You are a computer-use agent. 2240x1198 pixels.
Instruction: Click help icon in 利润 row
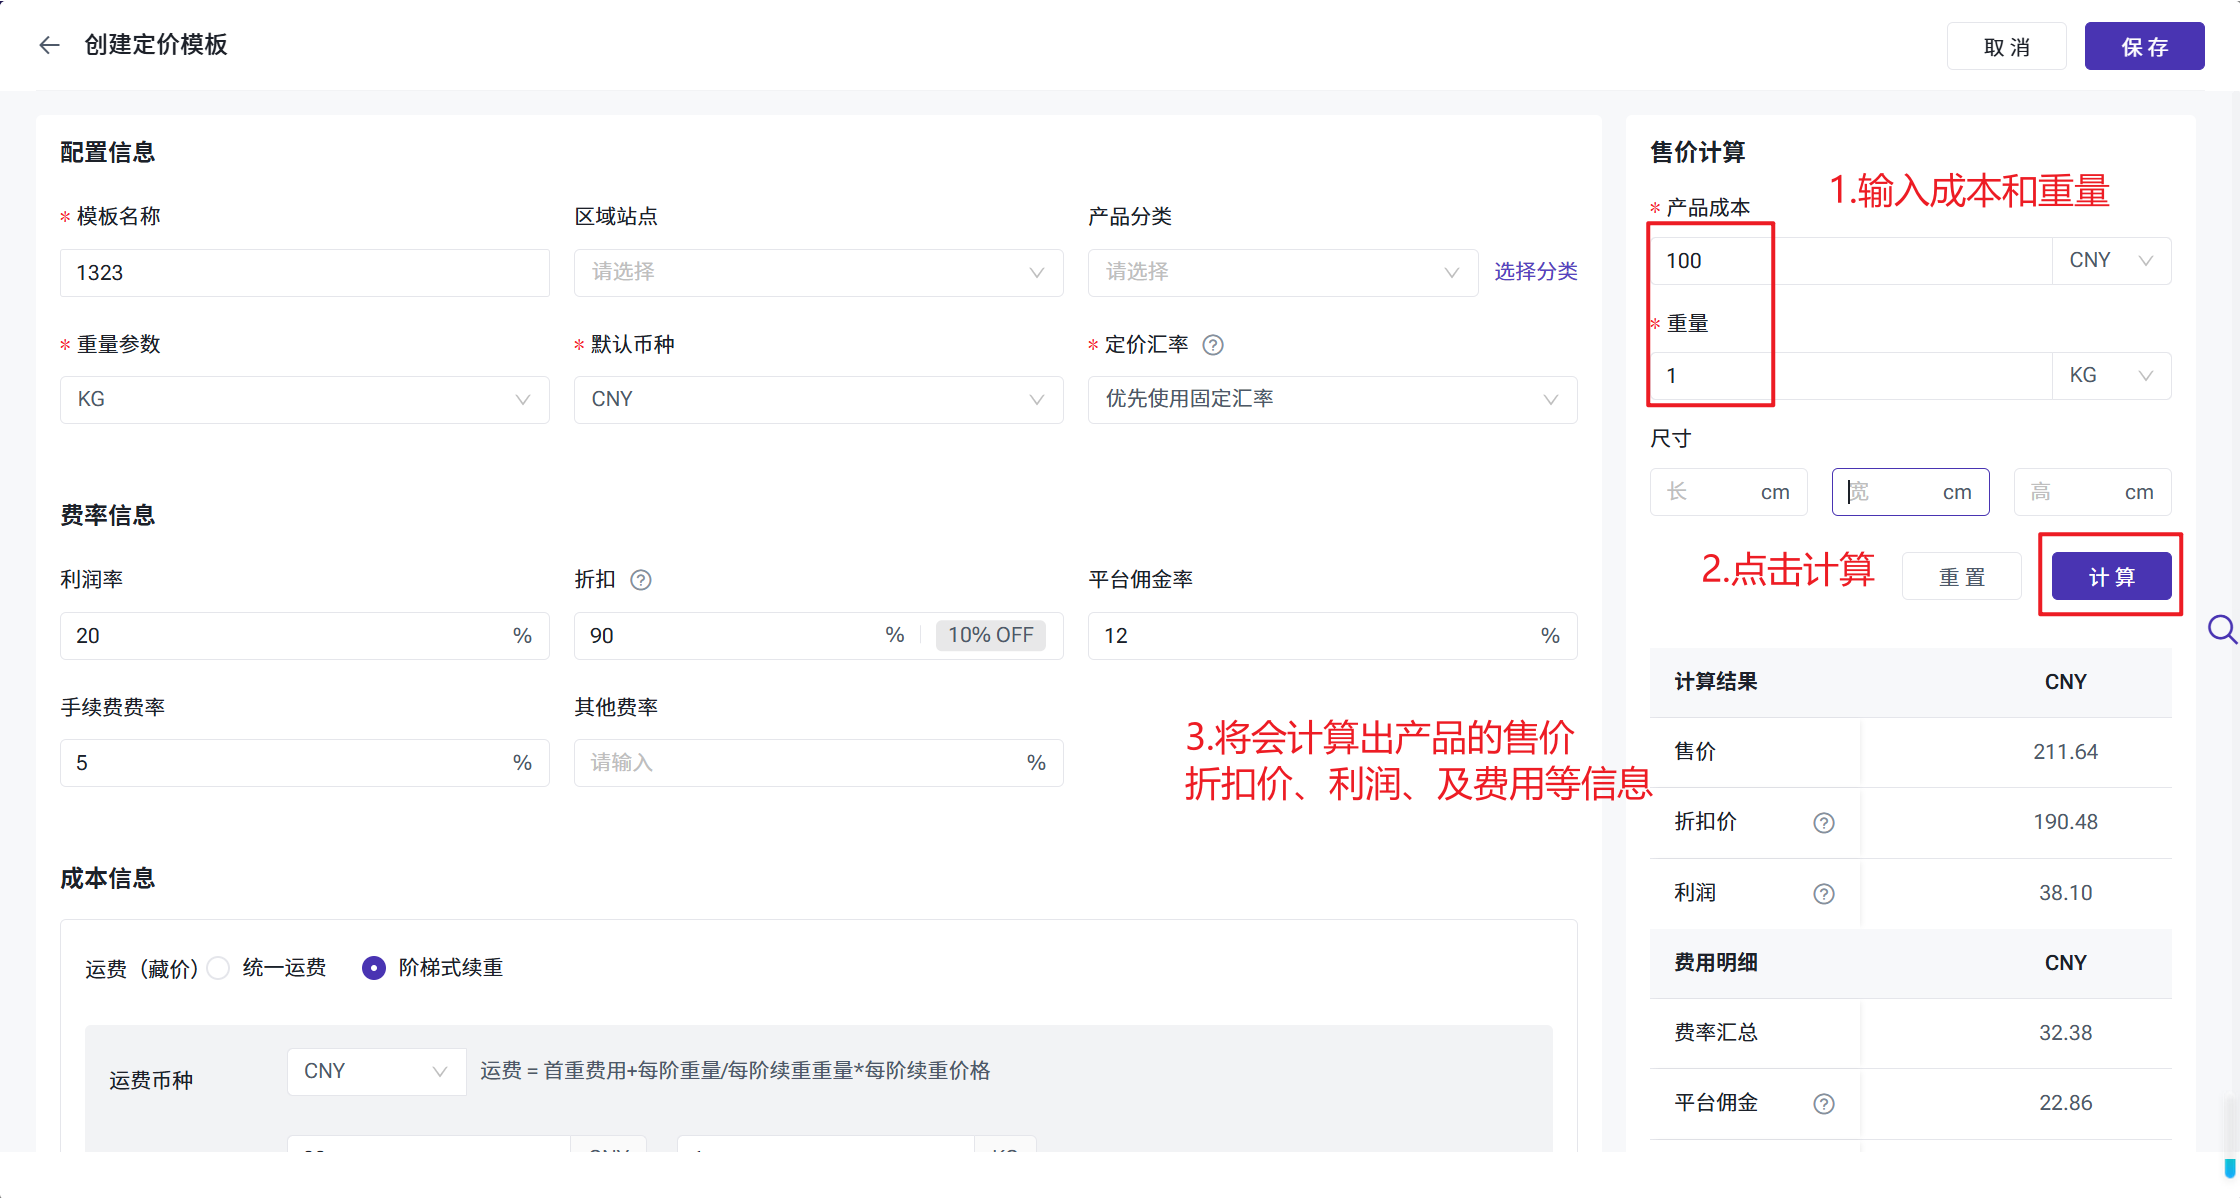pos(1824,894)
